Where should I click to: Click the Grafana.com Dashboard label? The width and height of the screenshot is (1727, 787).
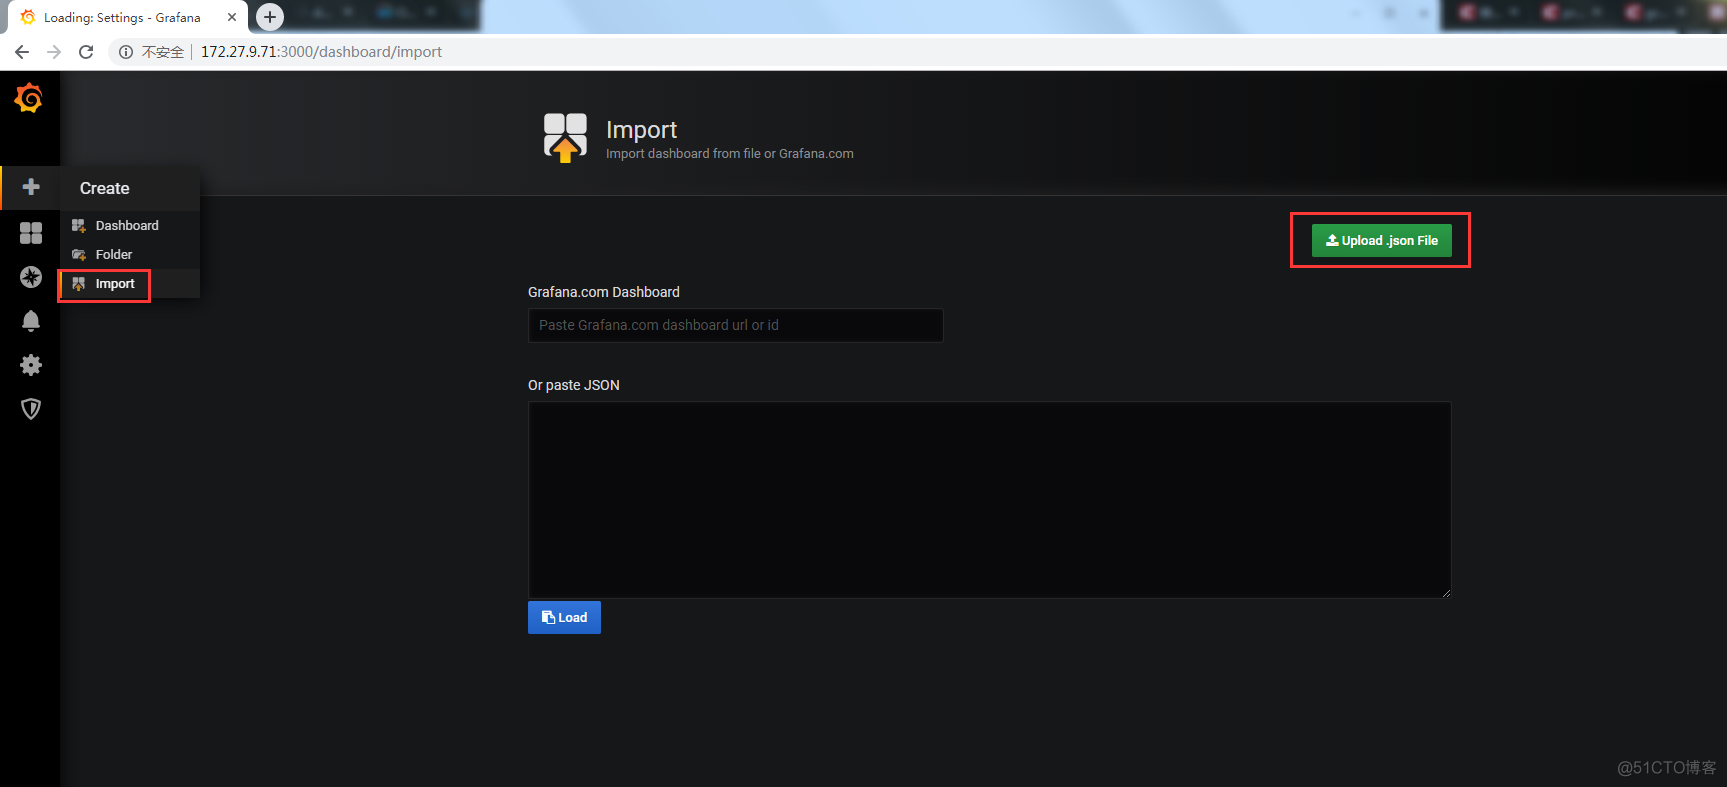tap(604, 292)
